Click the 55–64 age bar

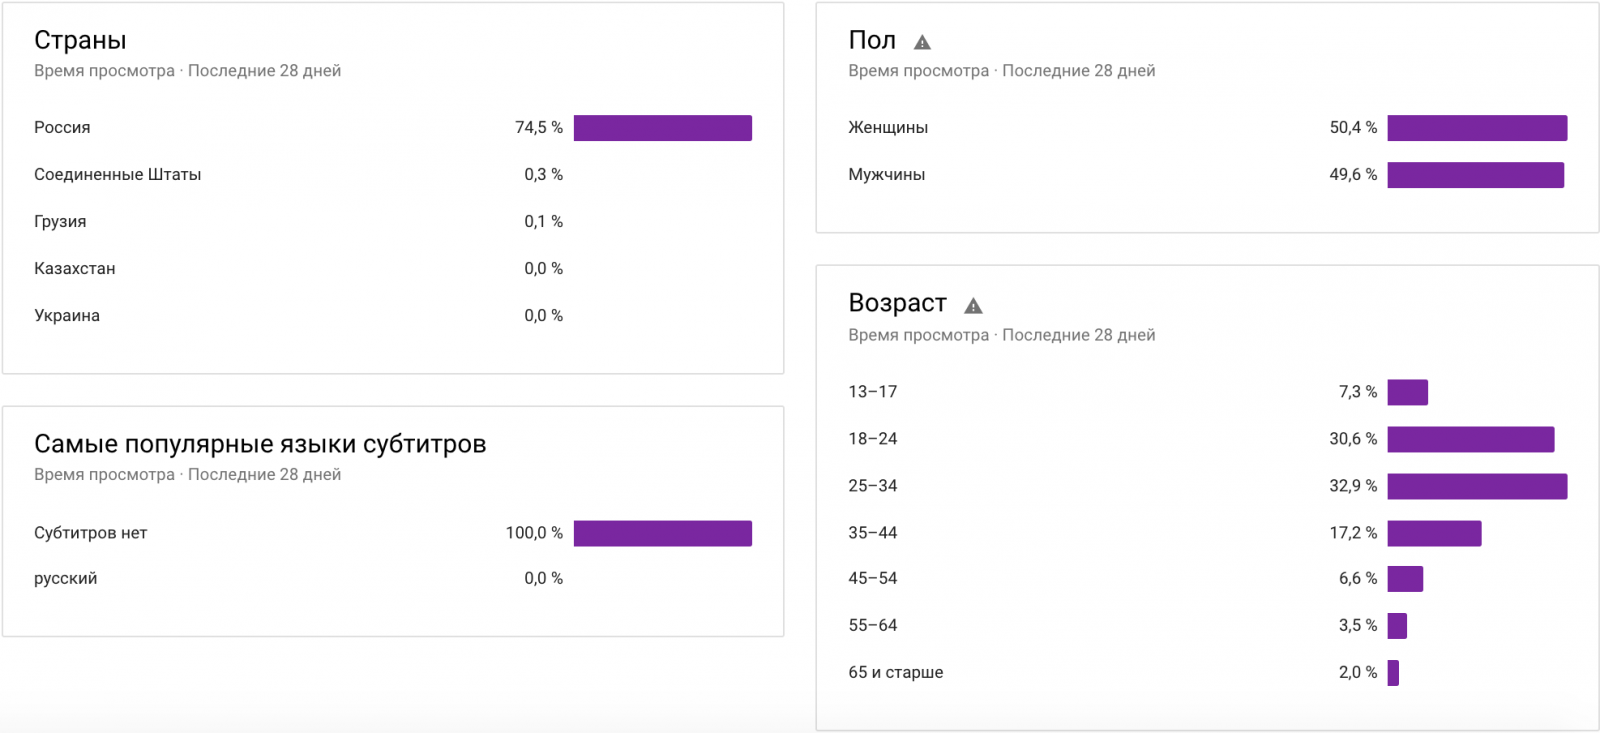pos(1397,626)
